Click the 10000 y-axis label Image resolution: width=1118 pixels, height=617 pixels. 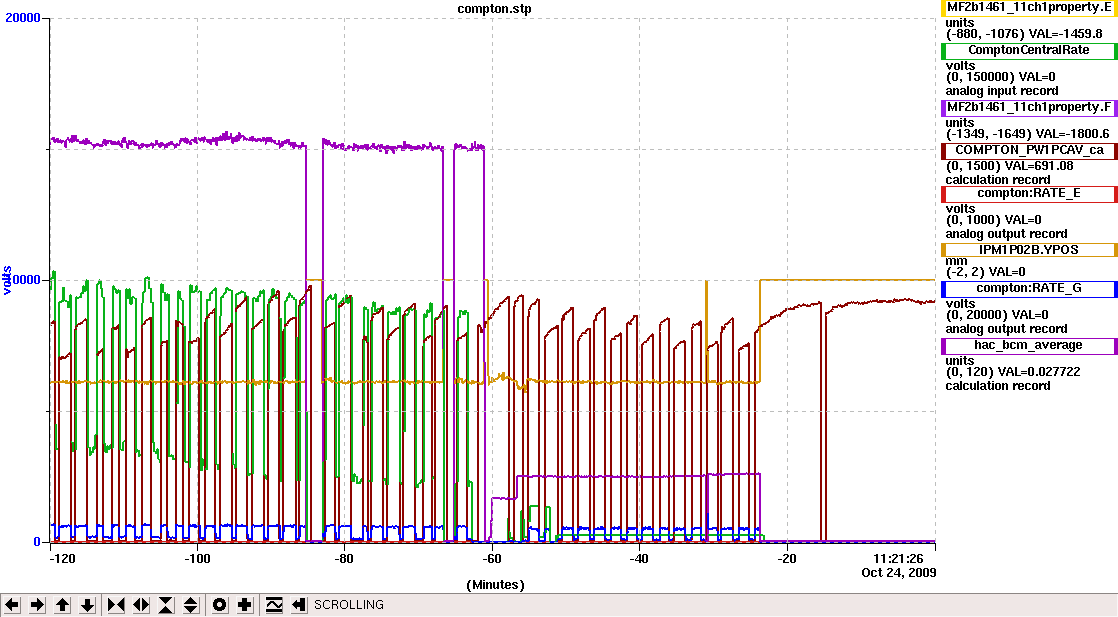pyautogui.click(x=23, y=280)
